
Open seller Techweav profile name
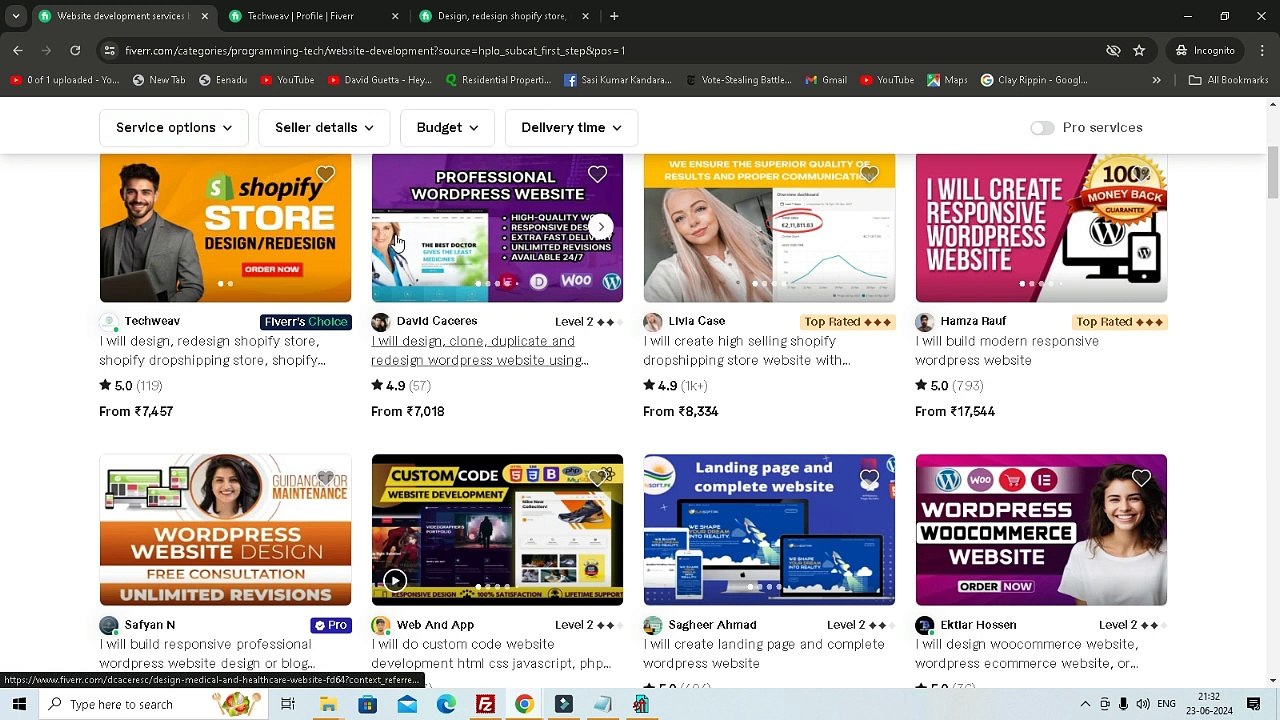[152, 321]
